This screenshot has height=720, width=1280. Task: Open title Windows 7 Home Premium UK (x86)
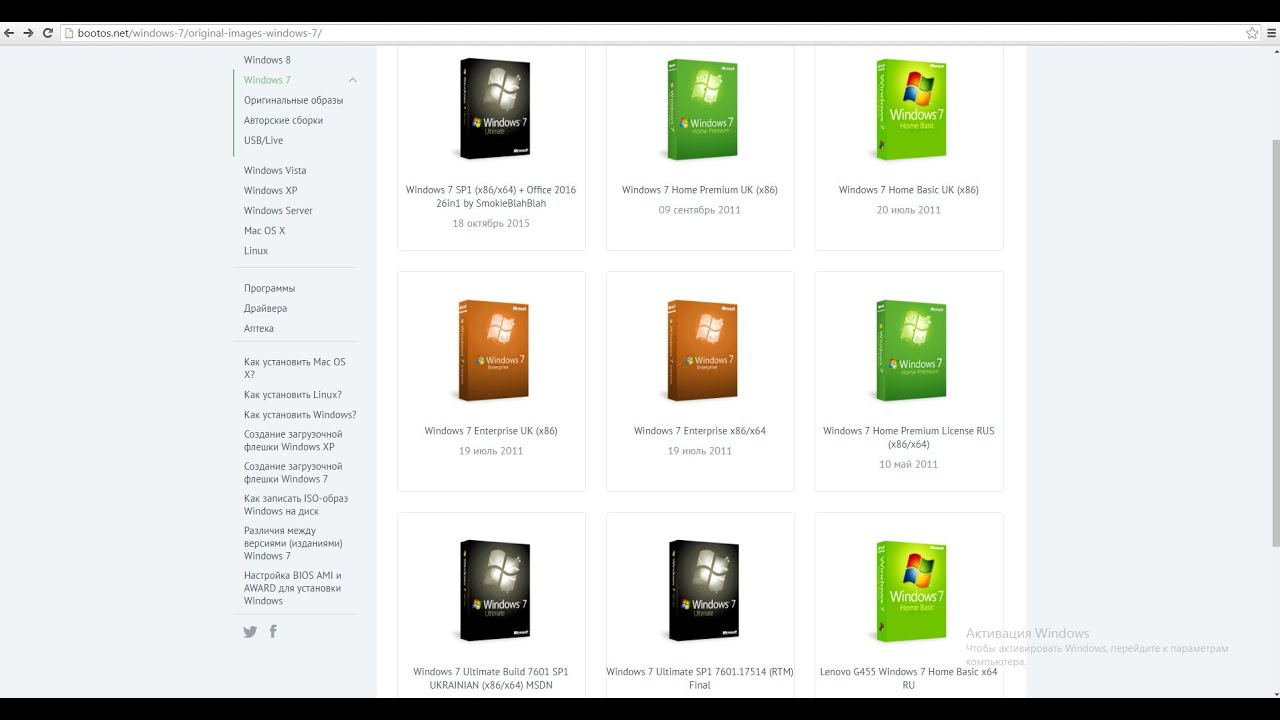click(x=700, y=190)
